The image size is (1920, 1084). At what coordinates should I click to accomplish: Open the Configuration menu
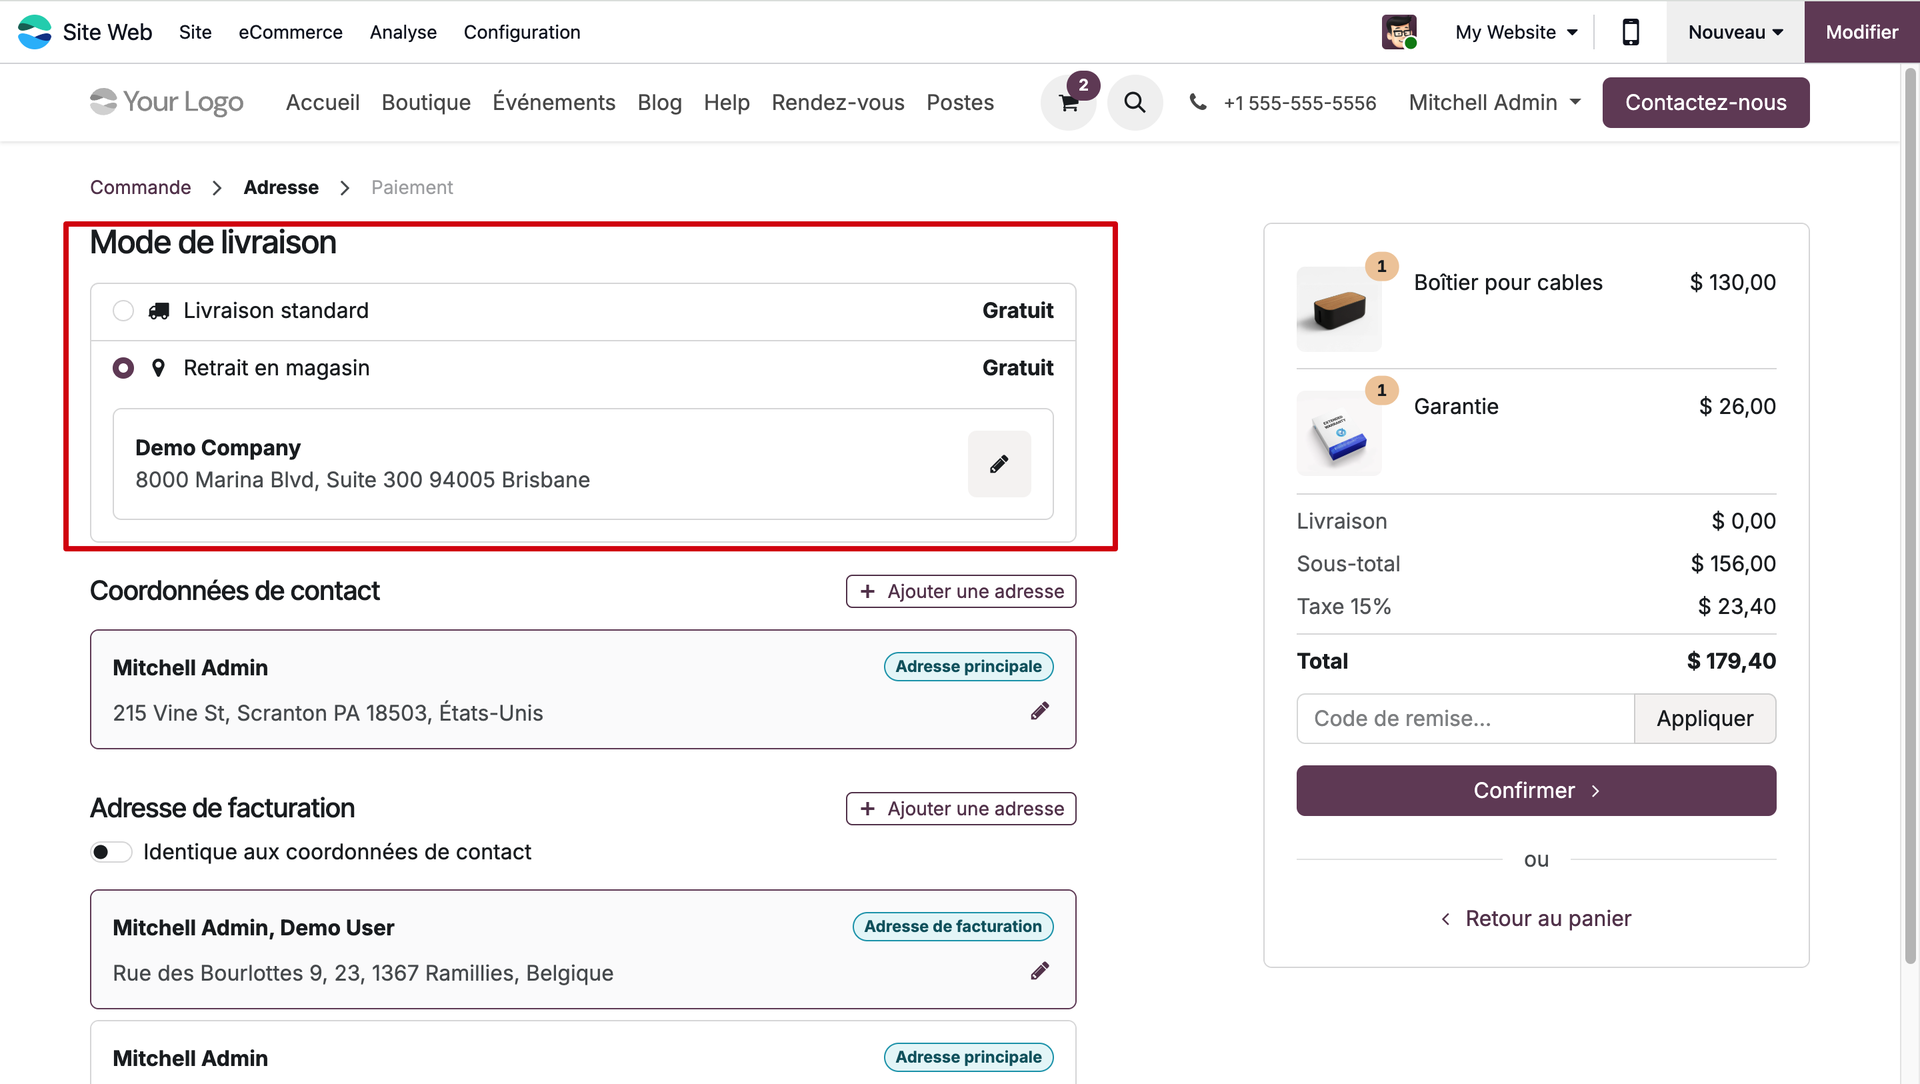(521, 32)
